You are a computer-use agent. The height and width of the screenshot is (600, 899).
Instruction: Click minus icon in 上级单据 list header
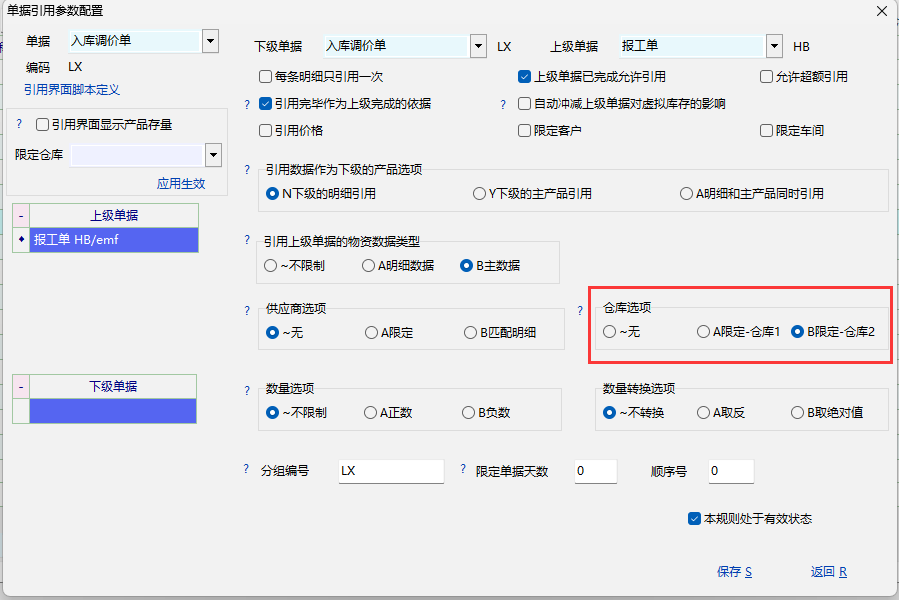coord(21,216)
